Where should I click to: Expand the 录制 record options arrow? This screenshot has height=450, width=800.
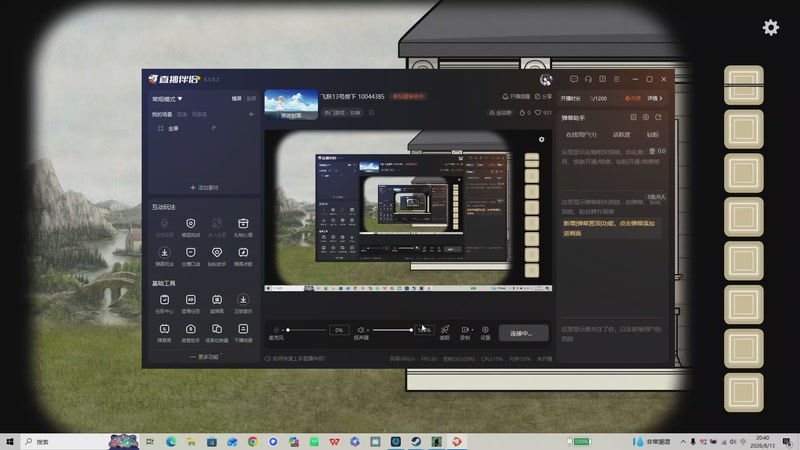[472, 330]
